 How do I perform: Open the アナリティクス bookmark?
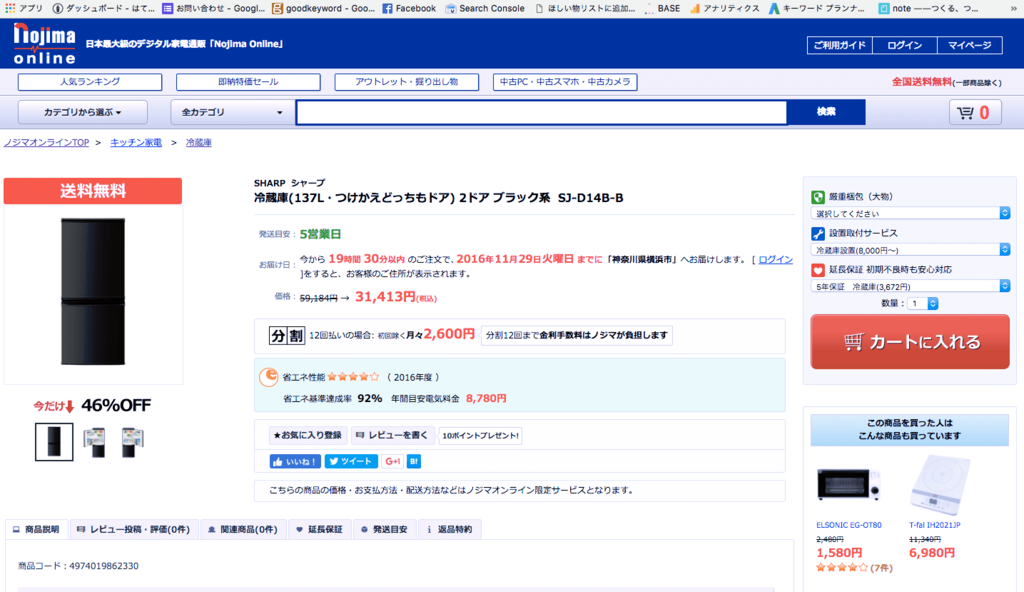tap(724, 8)
